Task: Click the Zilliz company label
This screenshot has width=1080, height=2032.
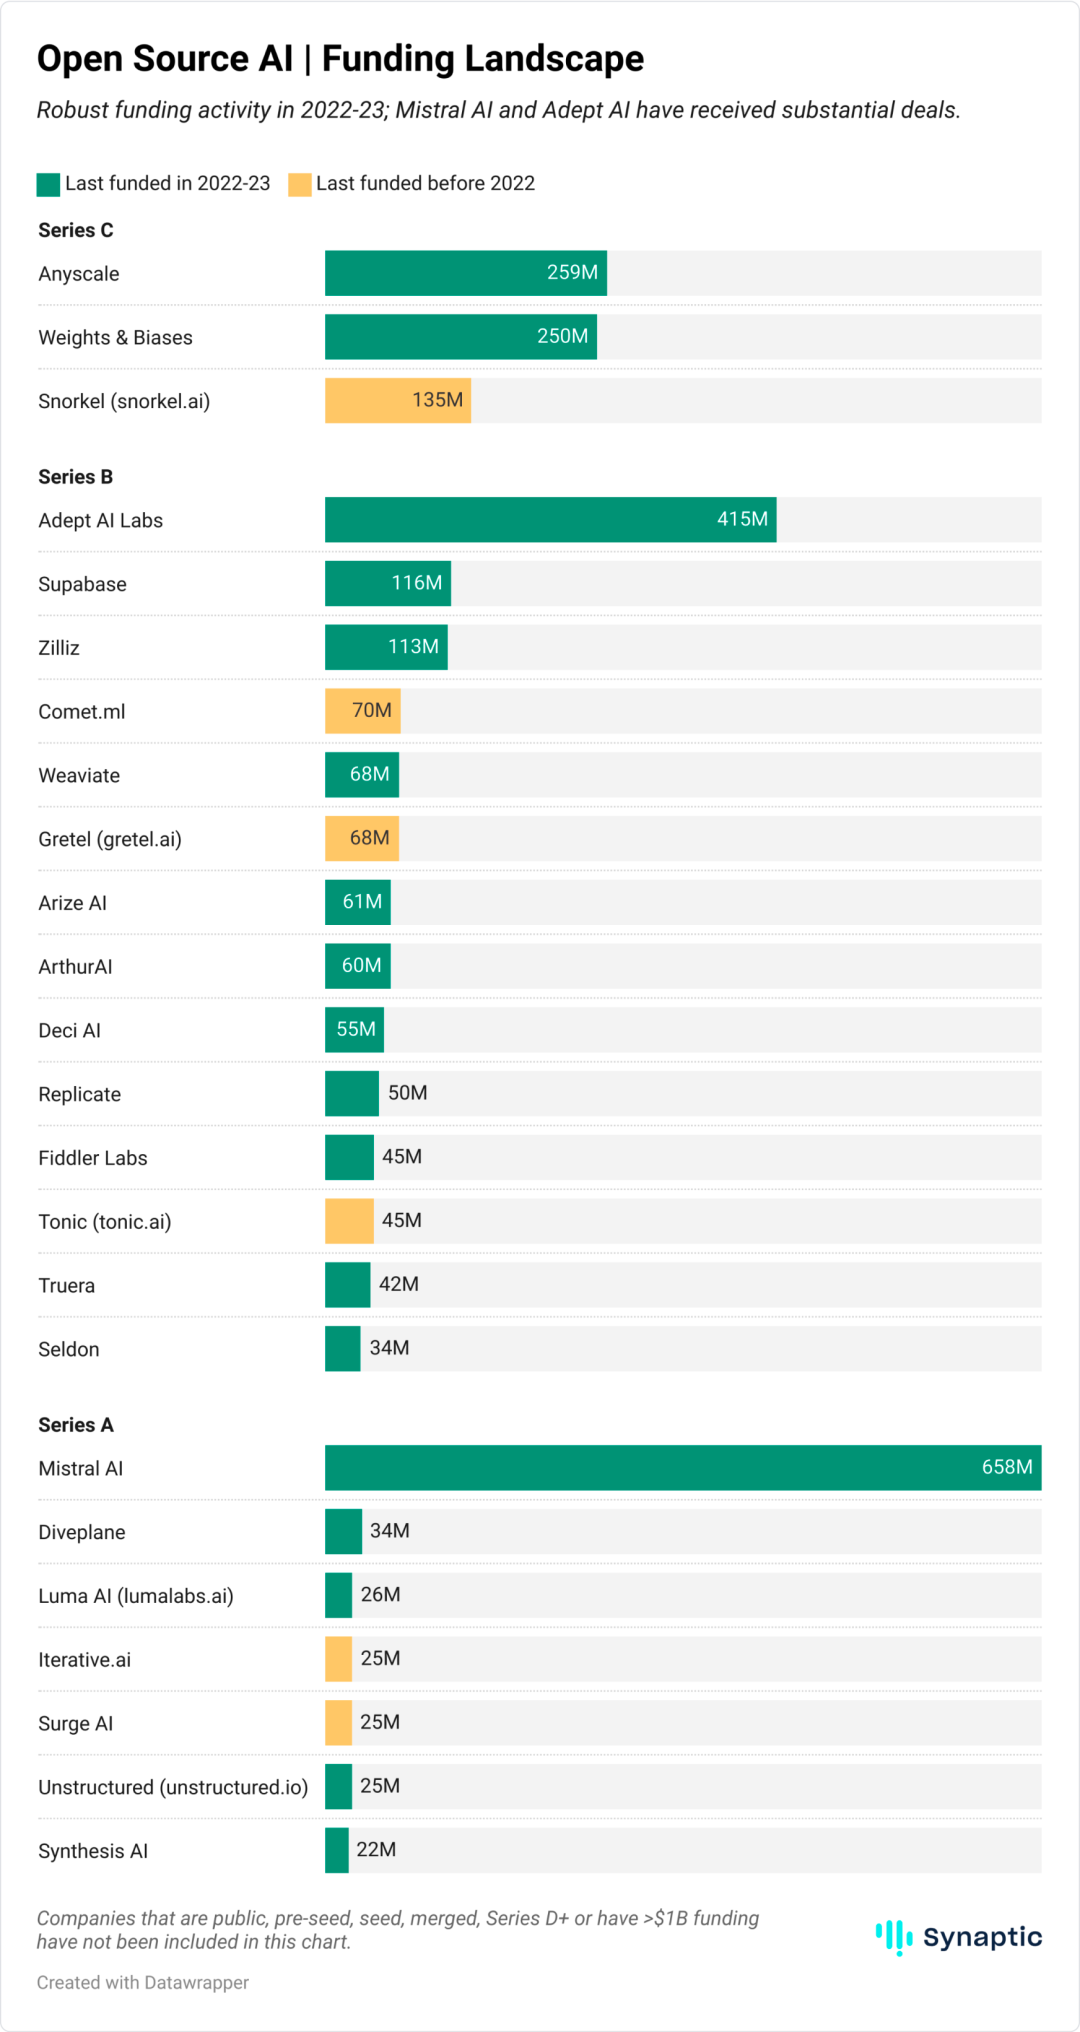Action: click(59, 648)
